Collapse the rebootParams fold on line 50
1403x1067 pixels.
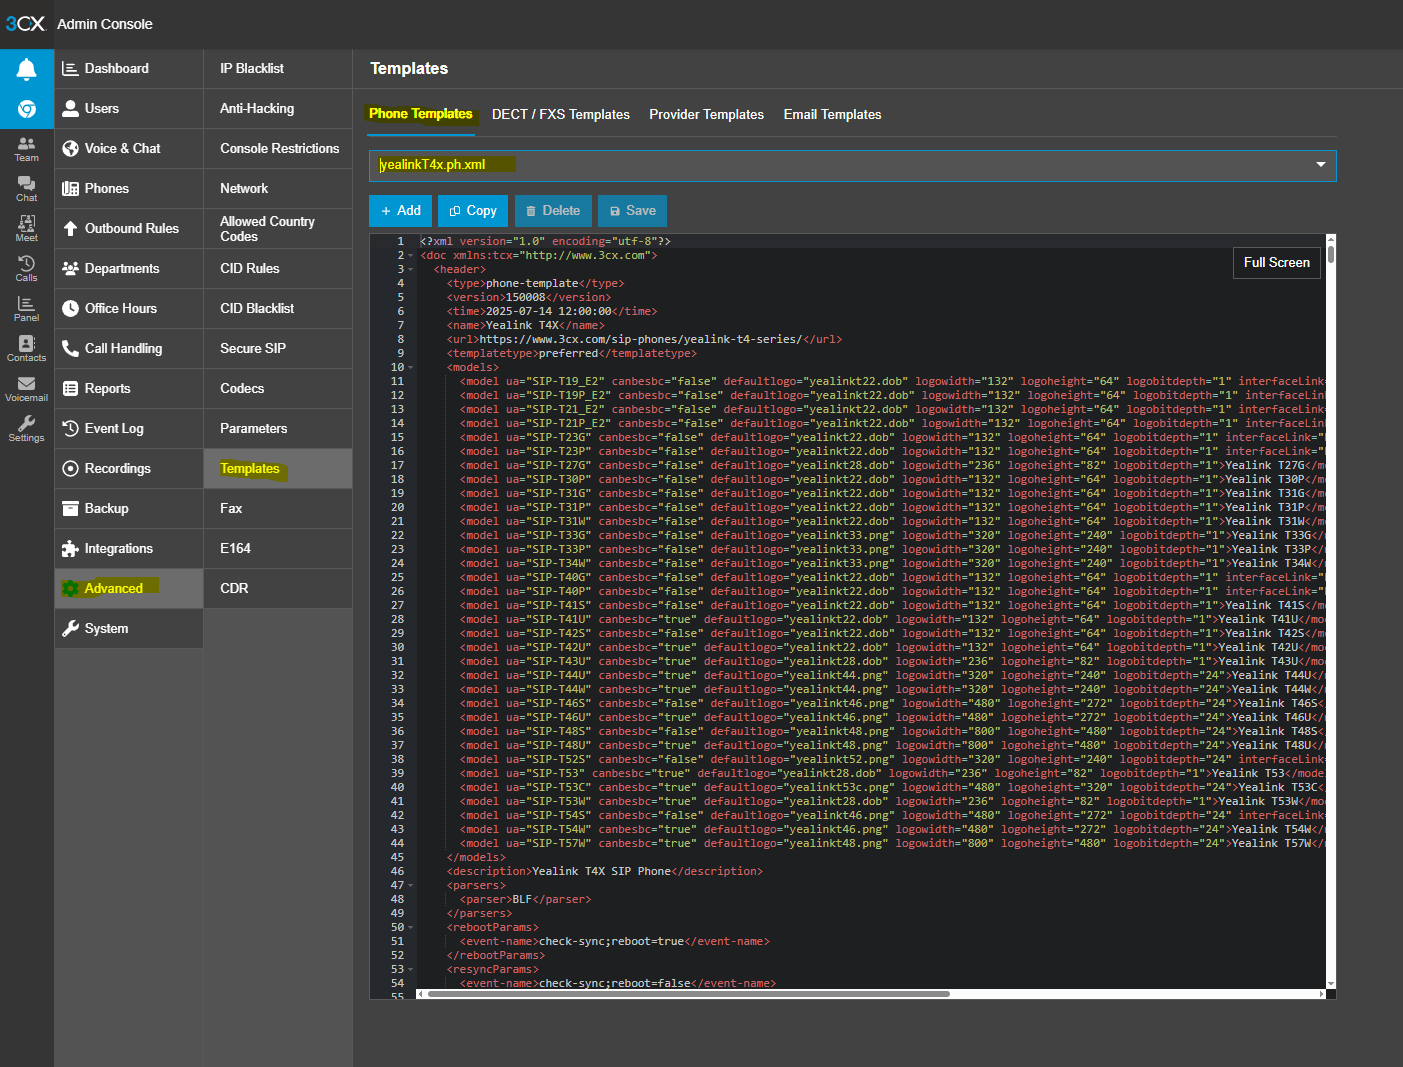coord(411,928)
